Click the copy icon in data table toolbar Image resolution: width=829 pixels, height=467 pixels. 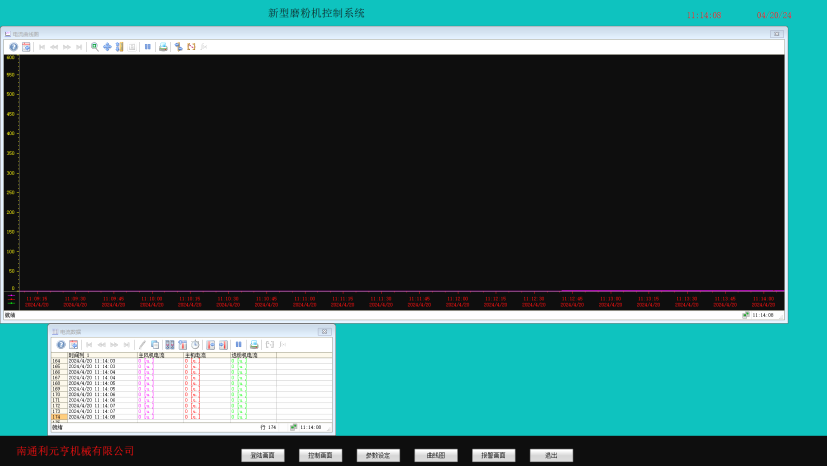155,345
